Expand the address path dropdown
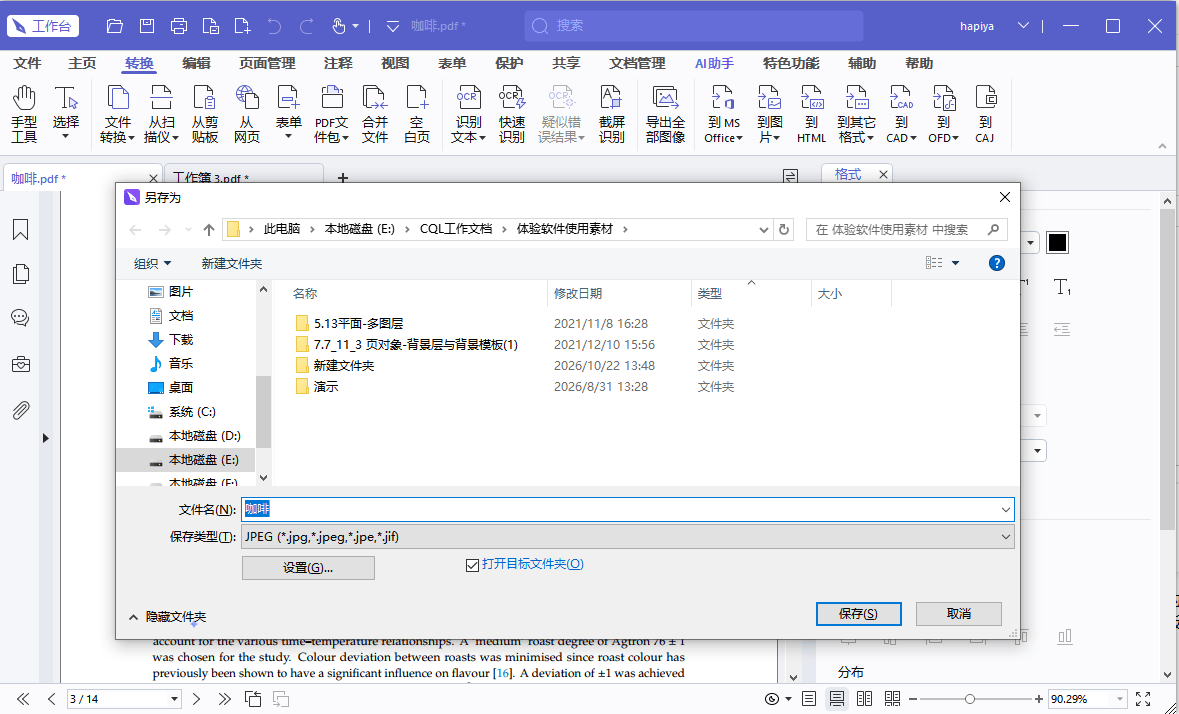This screenshot has height=714, width=1179. click(764, 230)
